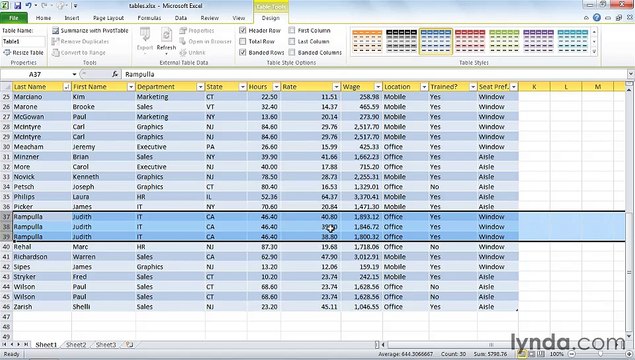The image size is (635, 360).
Task: Go to last sheet navigation arrow
Action: [26, 345]
